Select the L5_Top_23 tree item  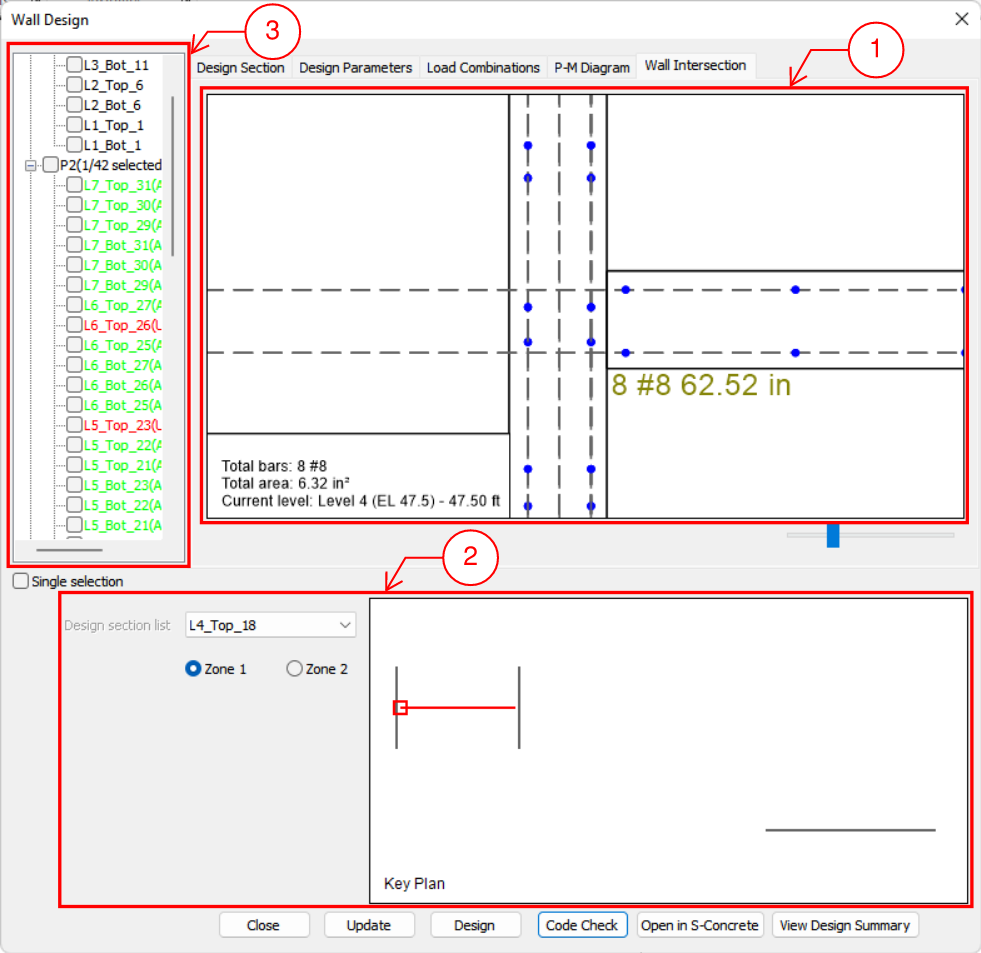pyautogui.click(x=122, y=425)
